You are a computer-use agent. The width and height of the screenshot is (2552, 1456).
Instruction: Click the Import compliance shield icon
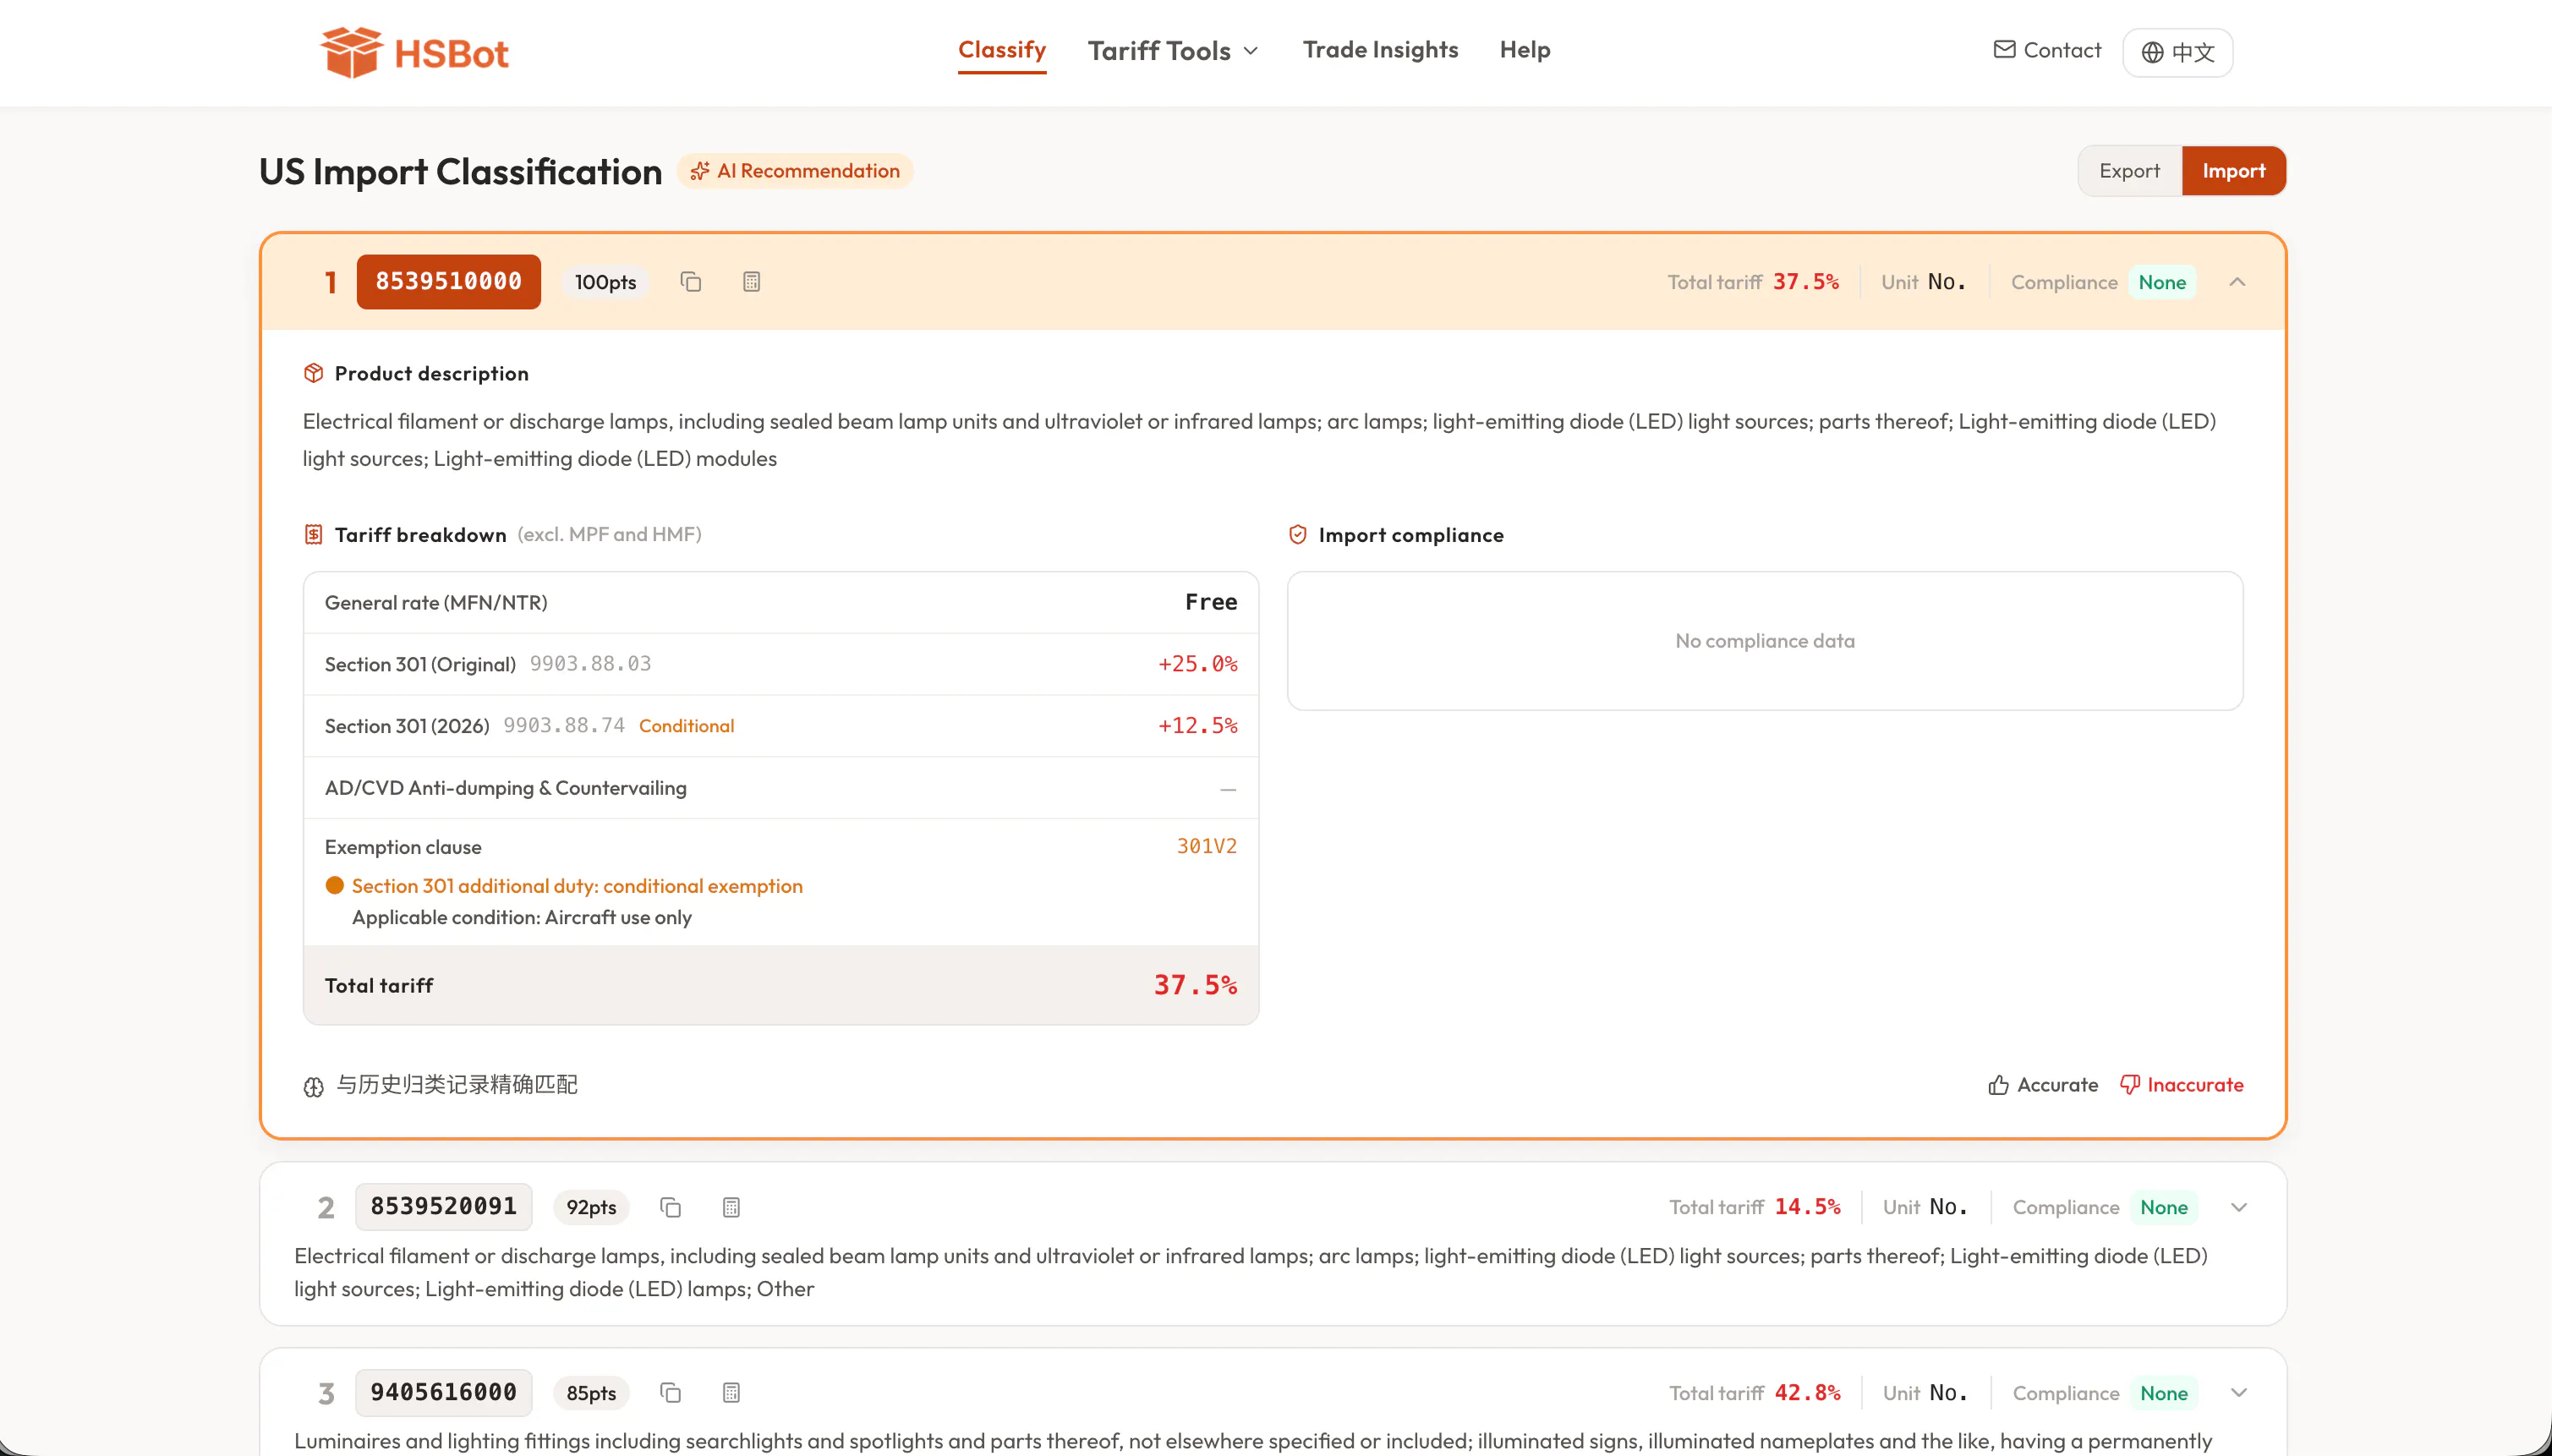(1298, 534)
